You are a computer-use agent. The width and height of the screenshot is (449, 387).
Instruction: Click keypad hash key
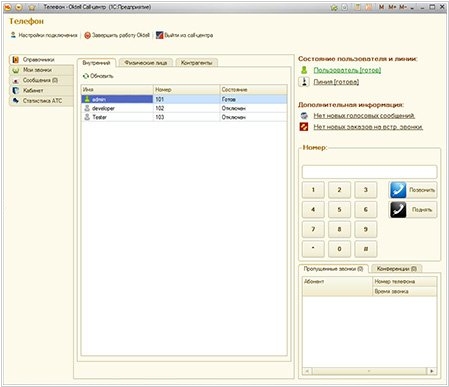(366, 249)
